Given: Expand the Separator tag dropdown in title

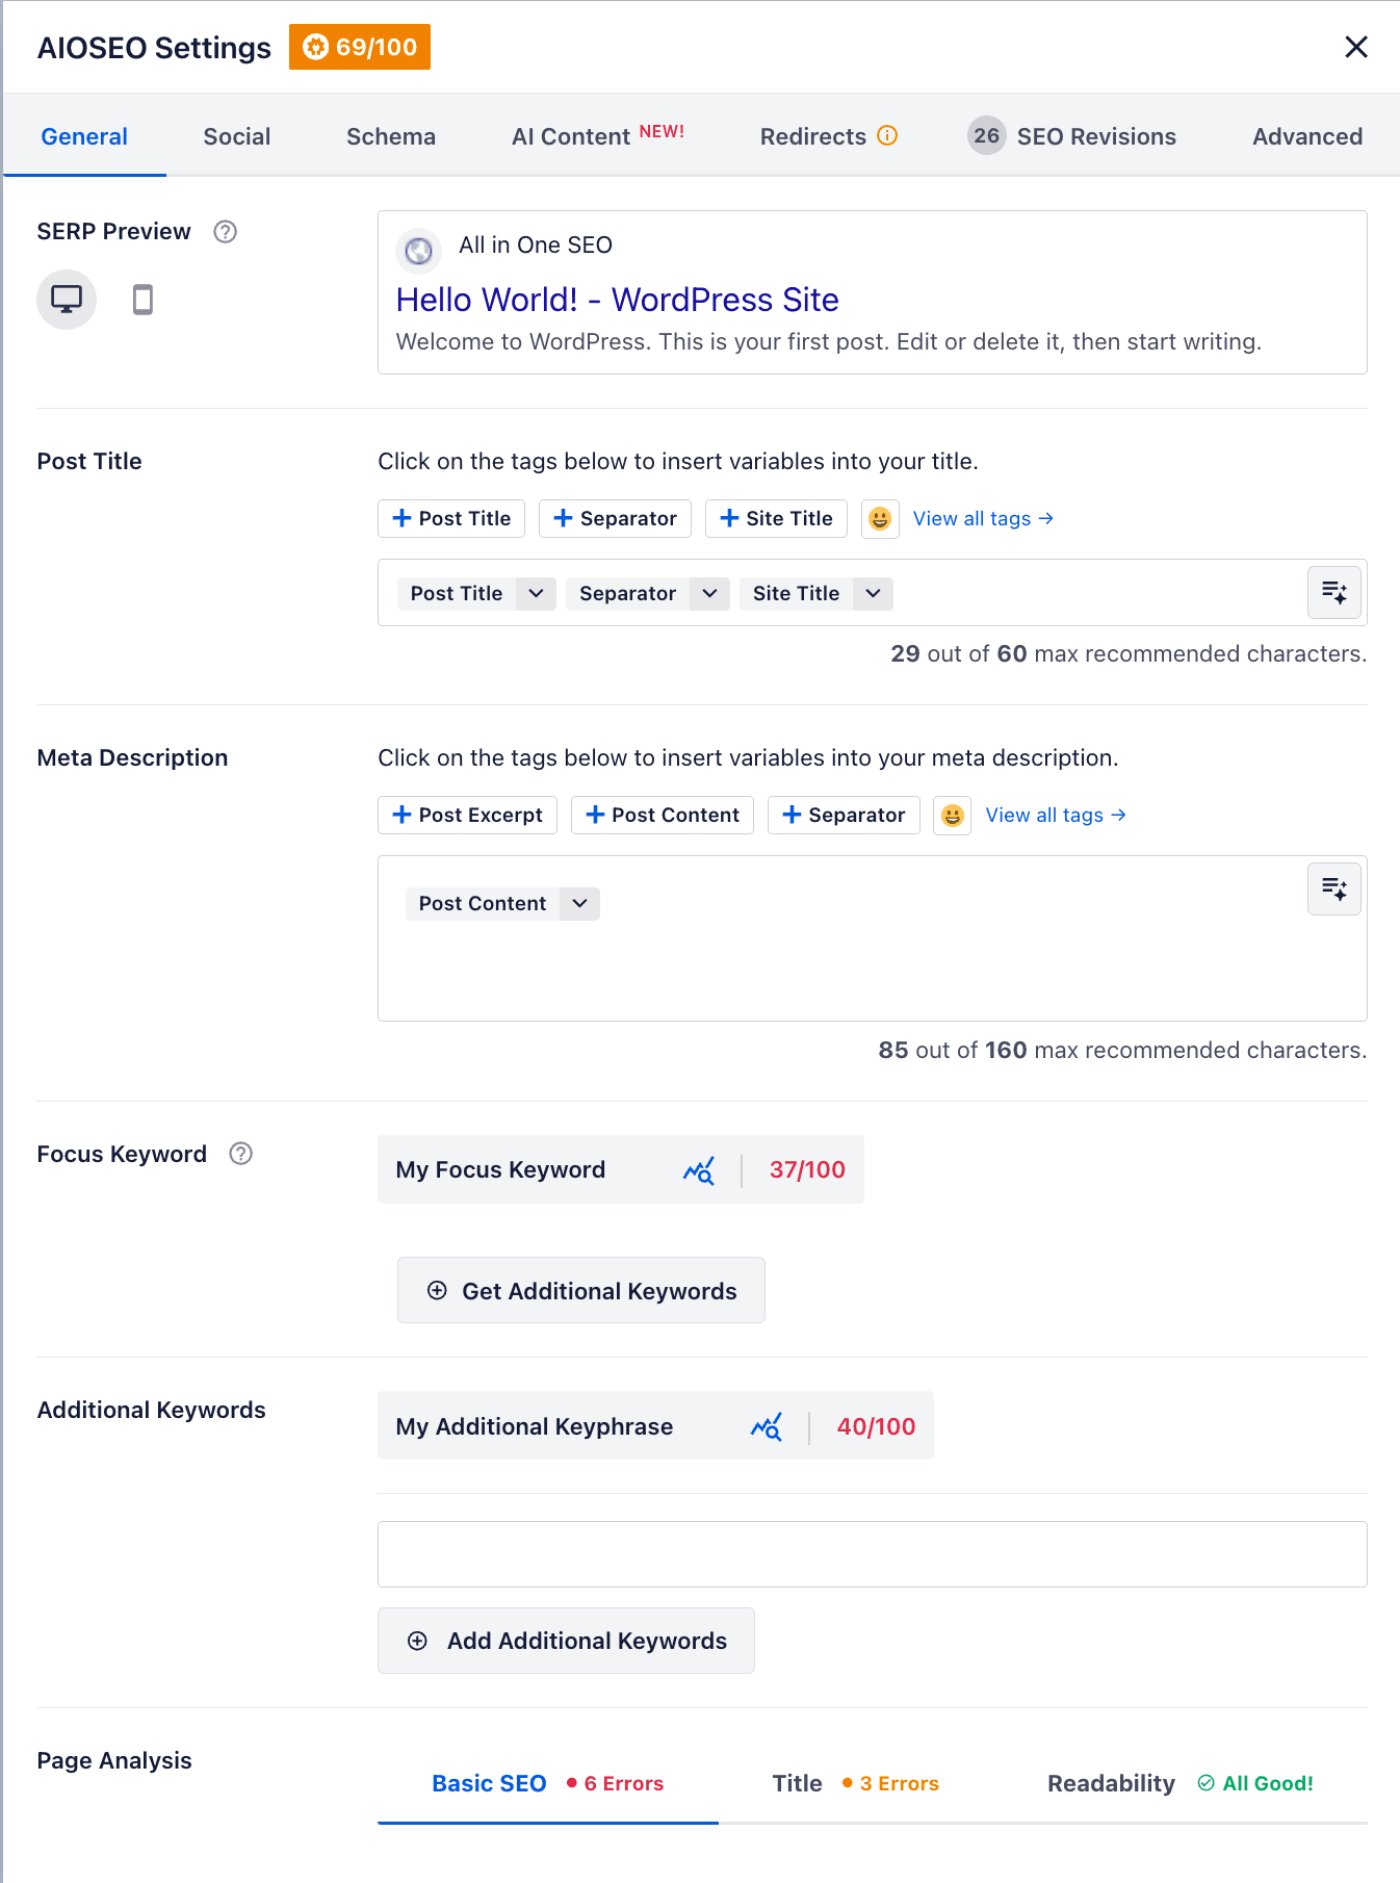Looking at the screenshot, I should click(710, 594).
